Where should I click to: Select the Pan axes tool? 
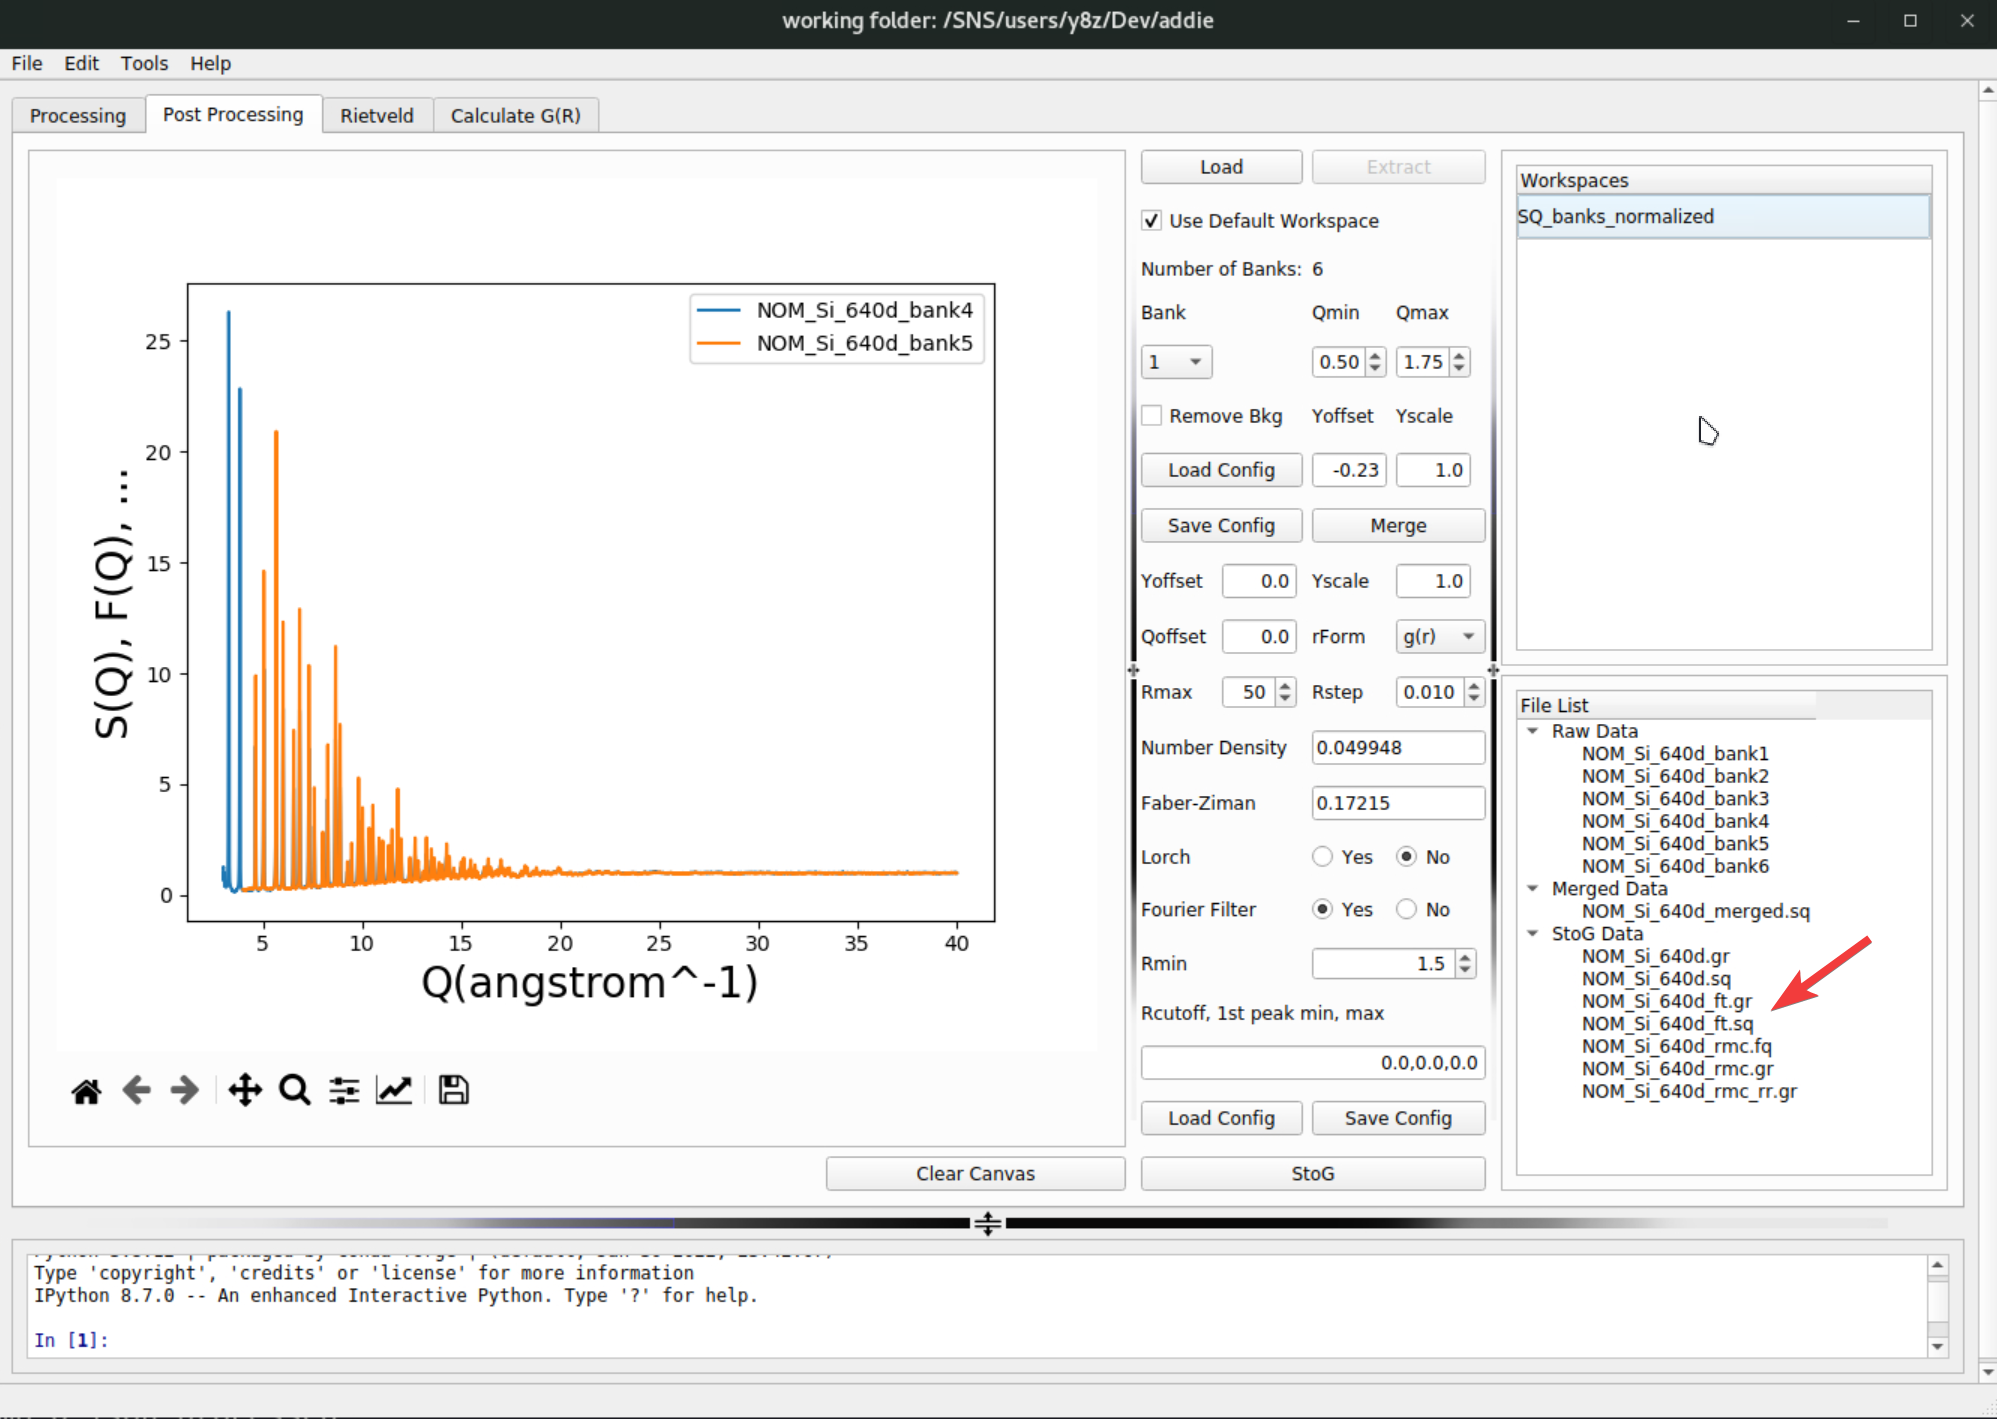pos(244,1090)
